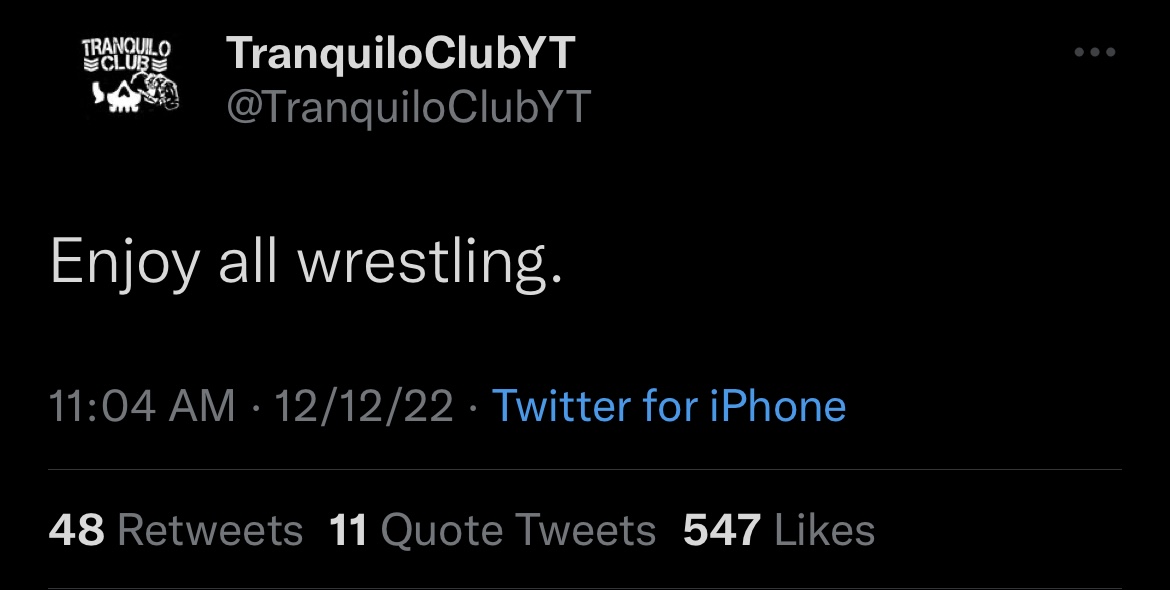This screenshot has width=1170, height=590.
Task: Click the divider line above the tweet stats
Action: pos(585,469)
